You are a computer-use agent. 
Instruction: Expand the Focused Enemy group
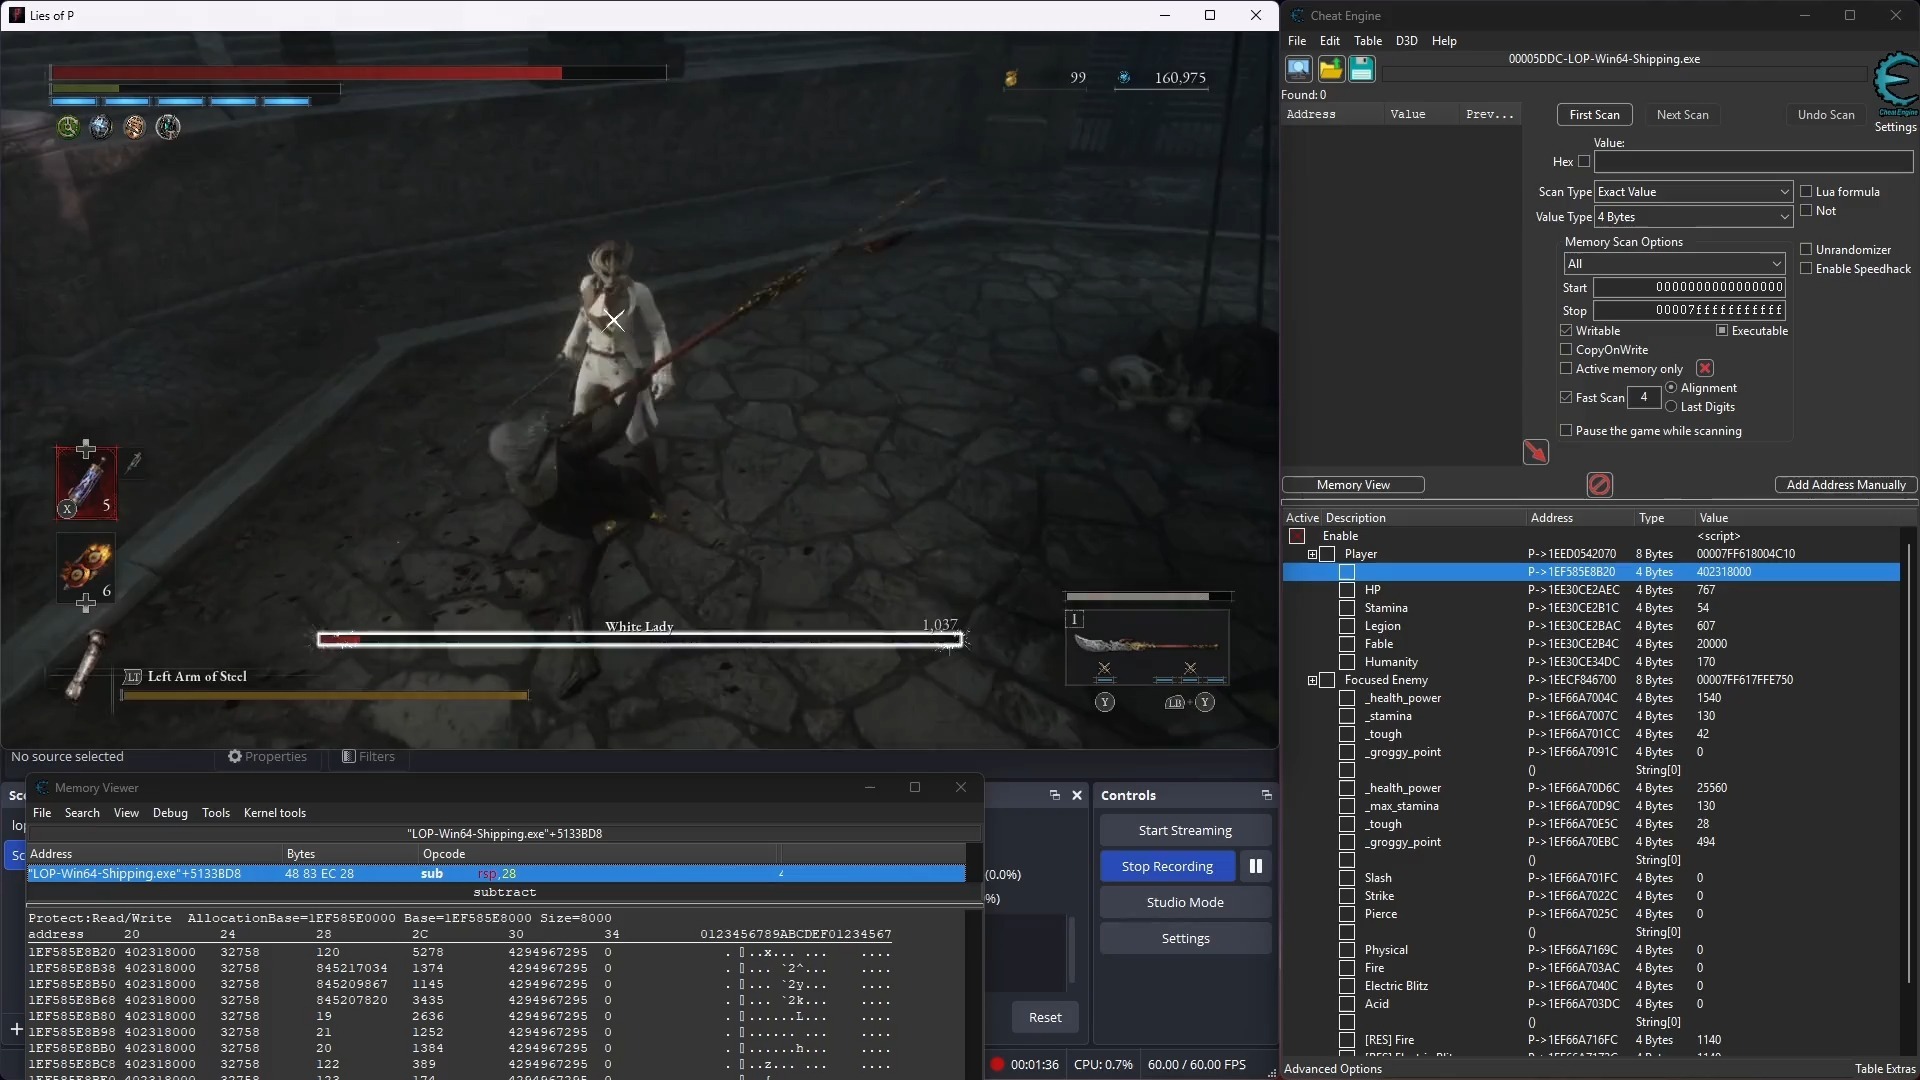click(1312, 680)
